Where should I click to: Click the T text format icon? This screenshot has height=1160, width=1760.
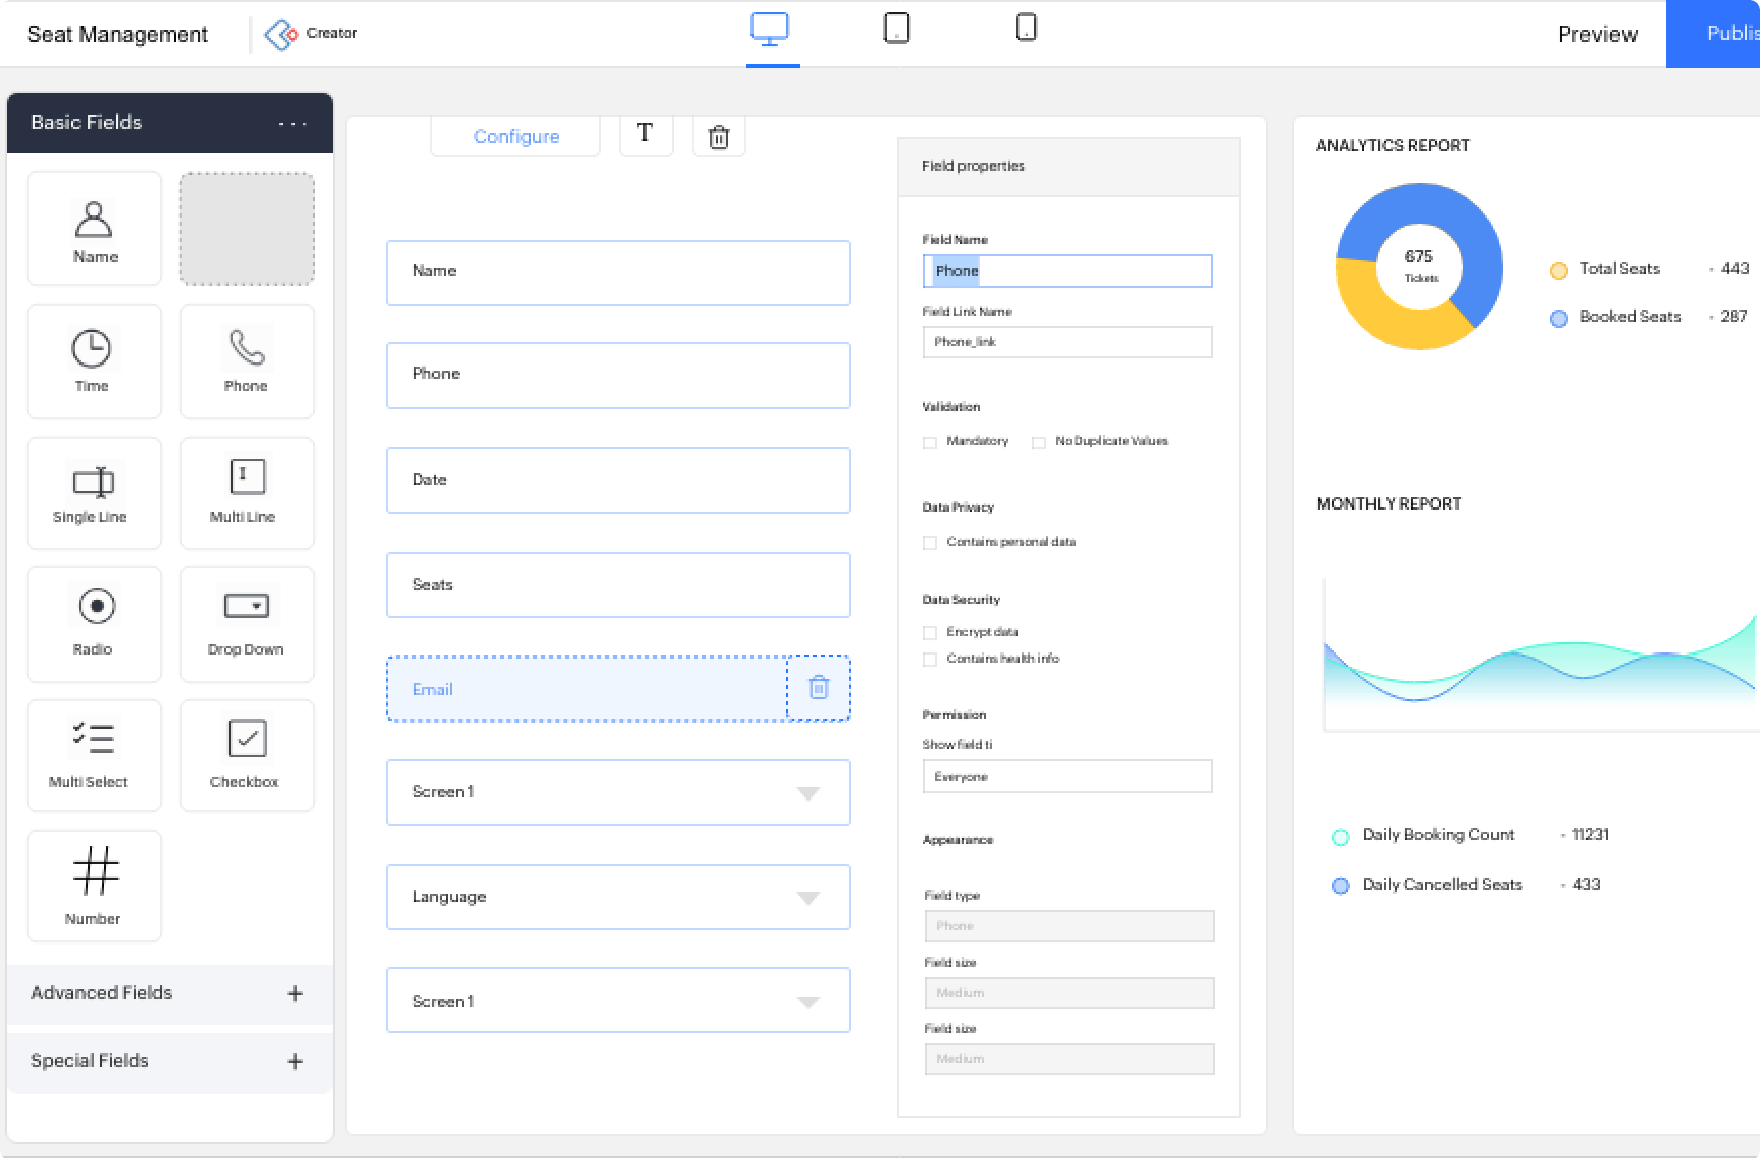tap(645, 134)
